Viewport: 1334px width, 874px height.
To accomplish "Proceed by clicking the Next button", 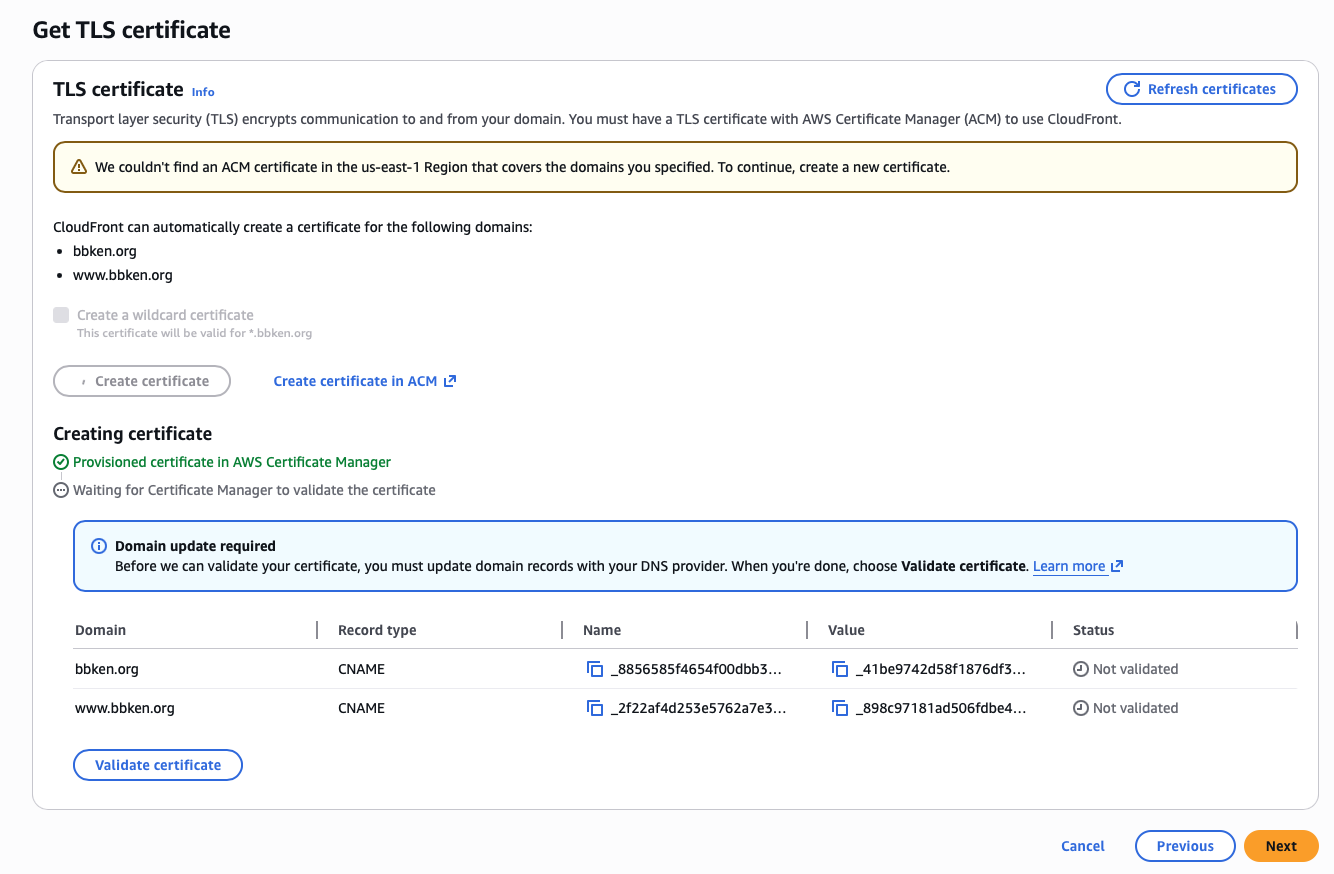I will point(1280,846).
